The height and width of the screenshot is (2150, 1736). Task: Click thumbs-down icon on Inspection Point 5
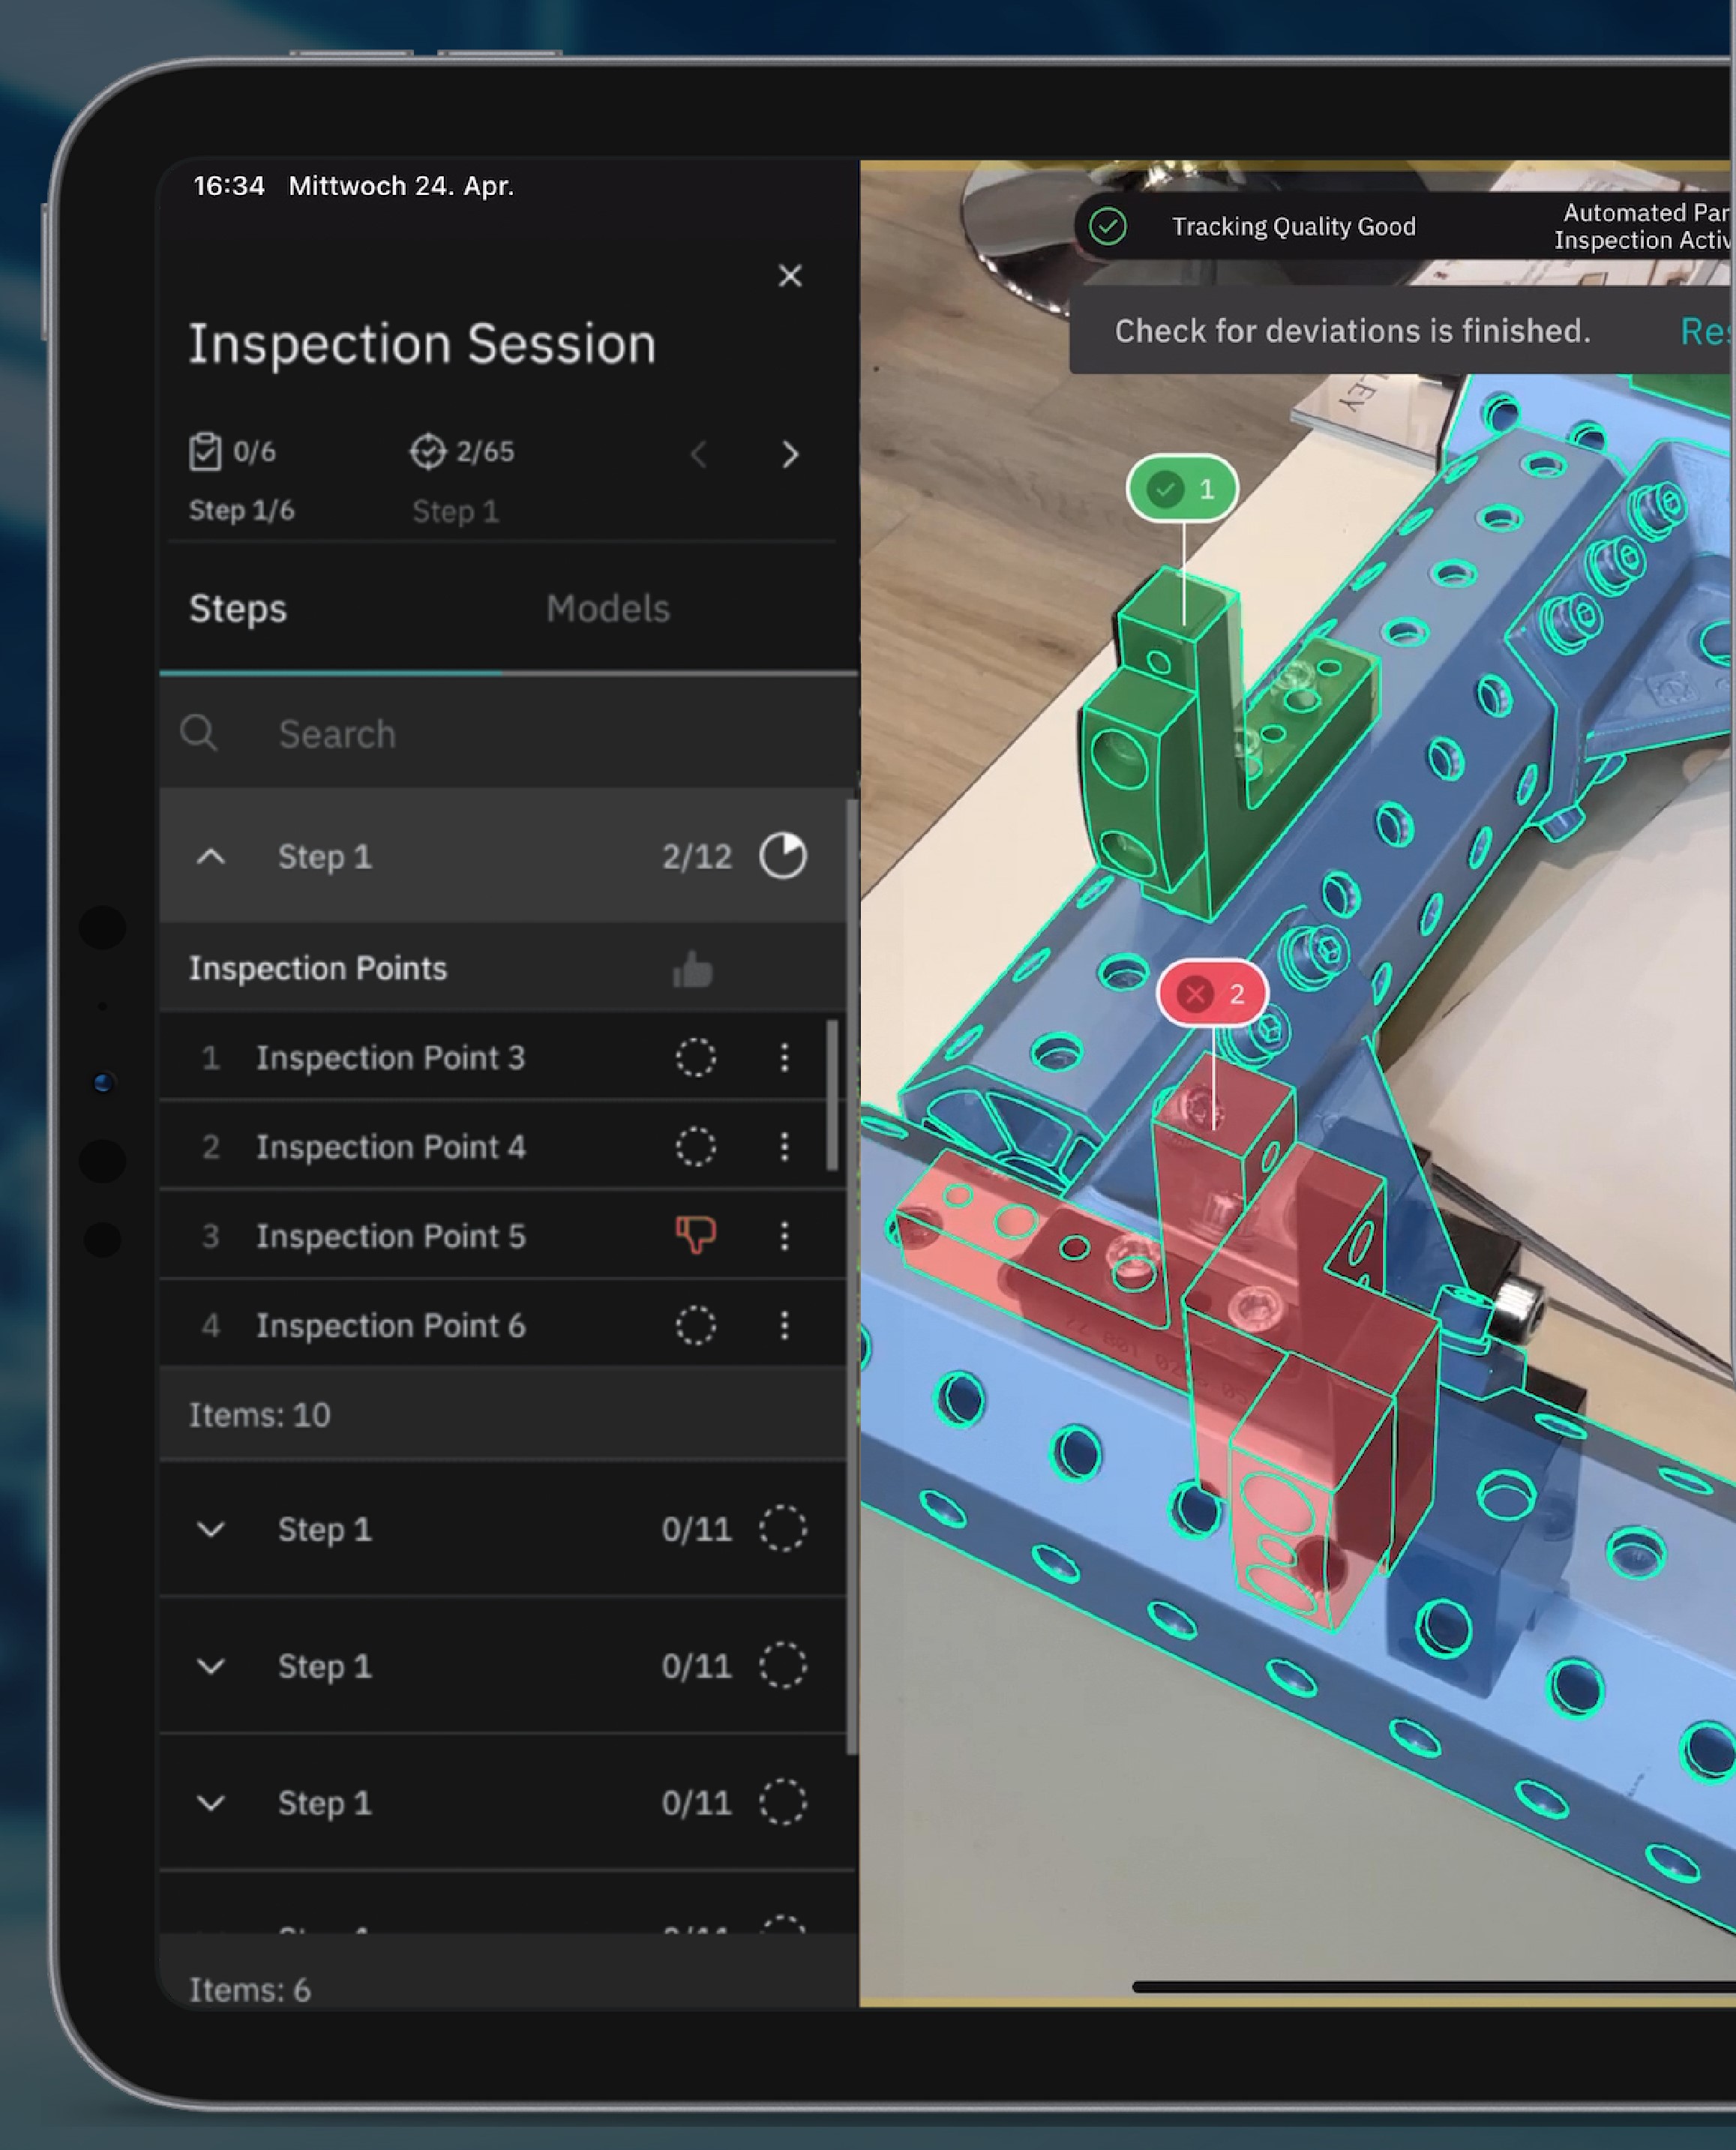tap(696, 1235)
